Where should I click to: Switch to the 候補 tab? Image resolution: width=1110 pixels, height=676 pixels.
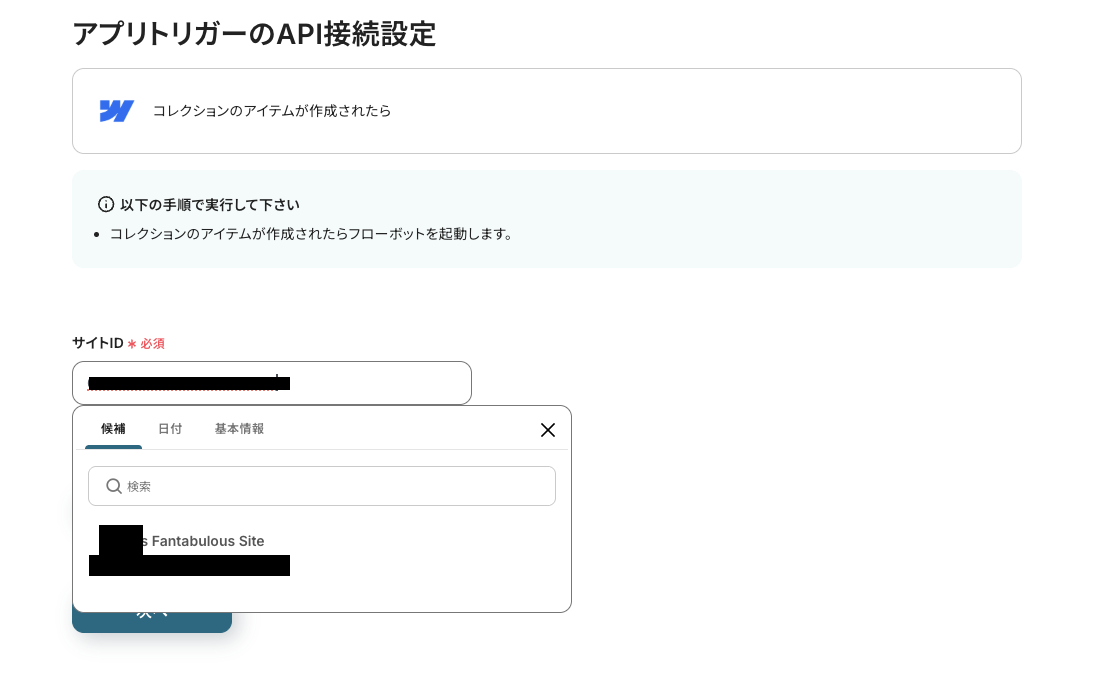[x=113, y=429]
